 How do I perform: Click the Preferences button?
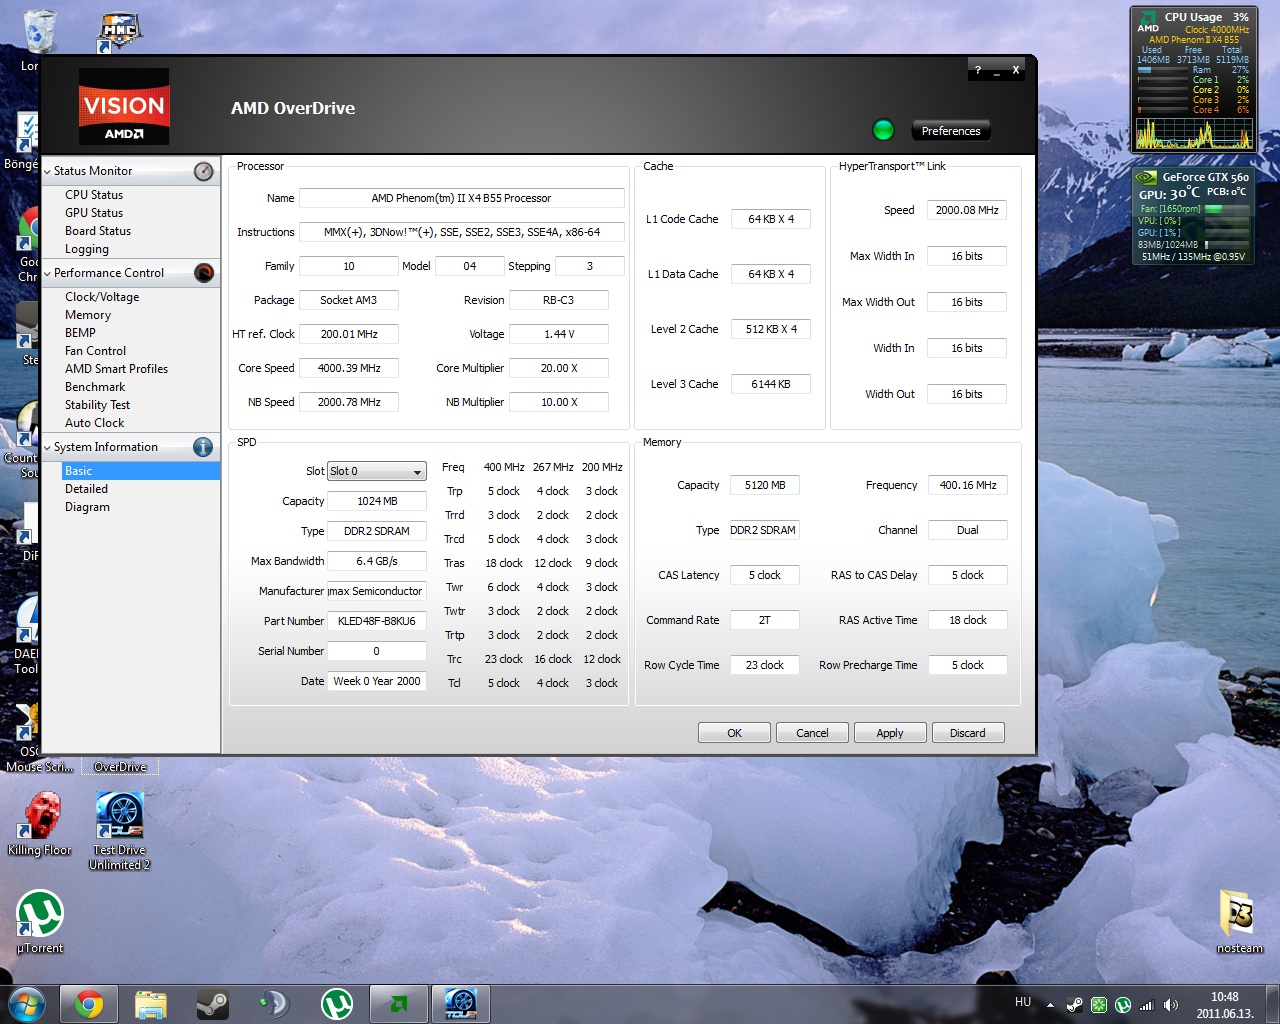click(951, 131)
